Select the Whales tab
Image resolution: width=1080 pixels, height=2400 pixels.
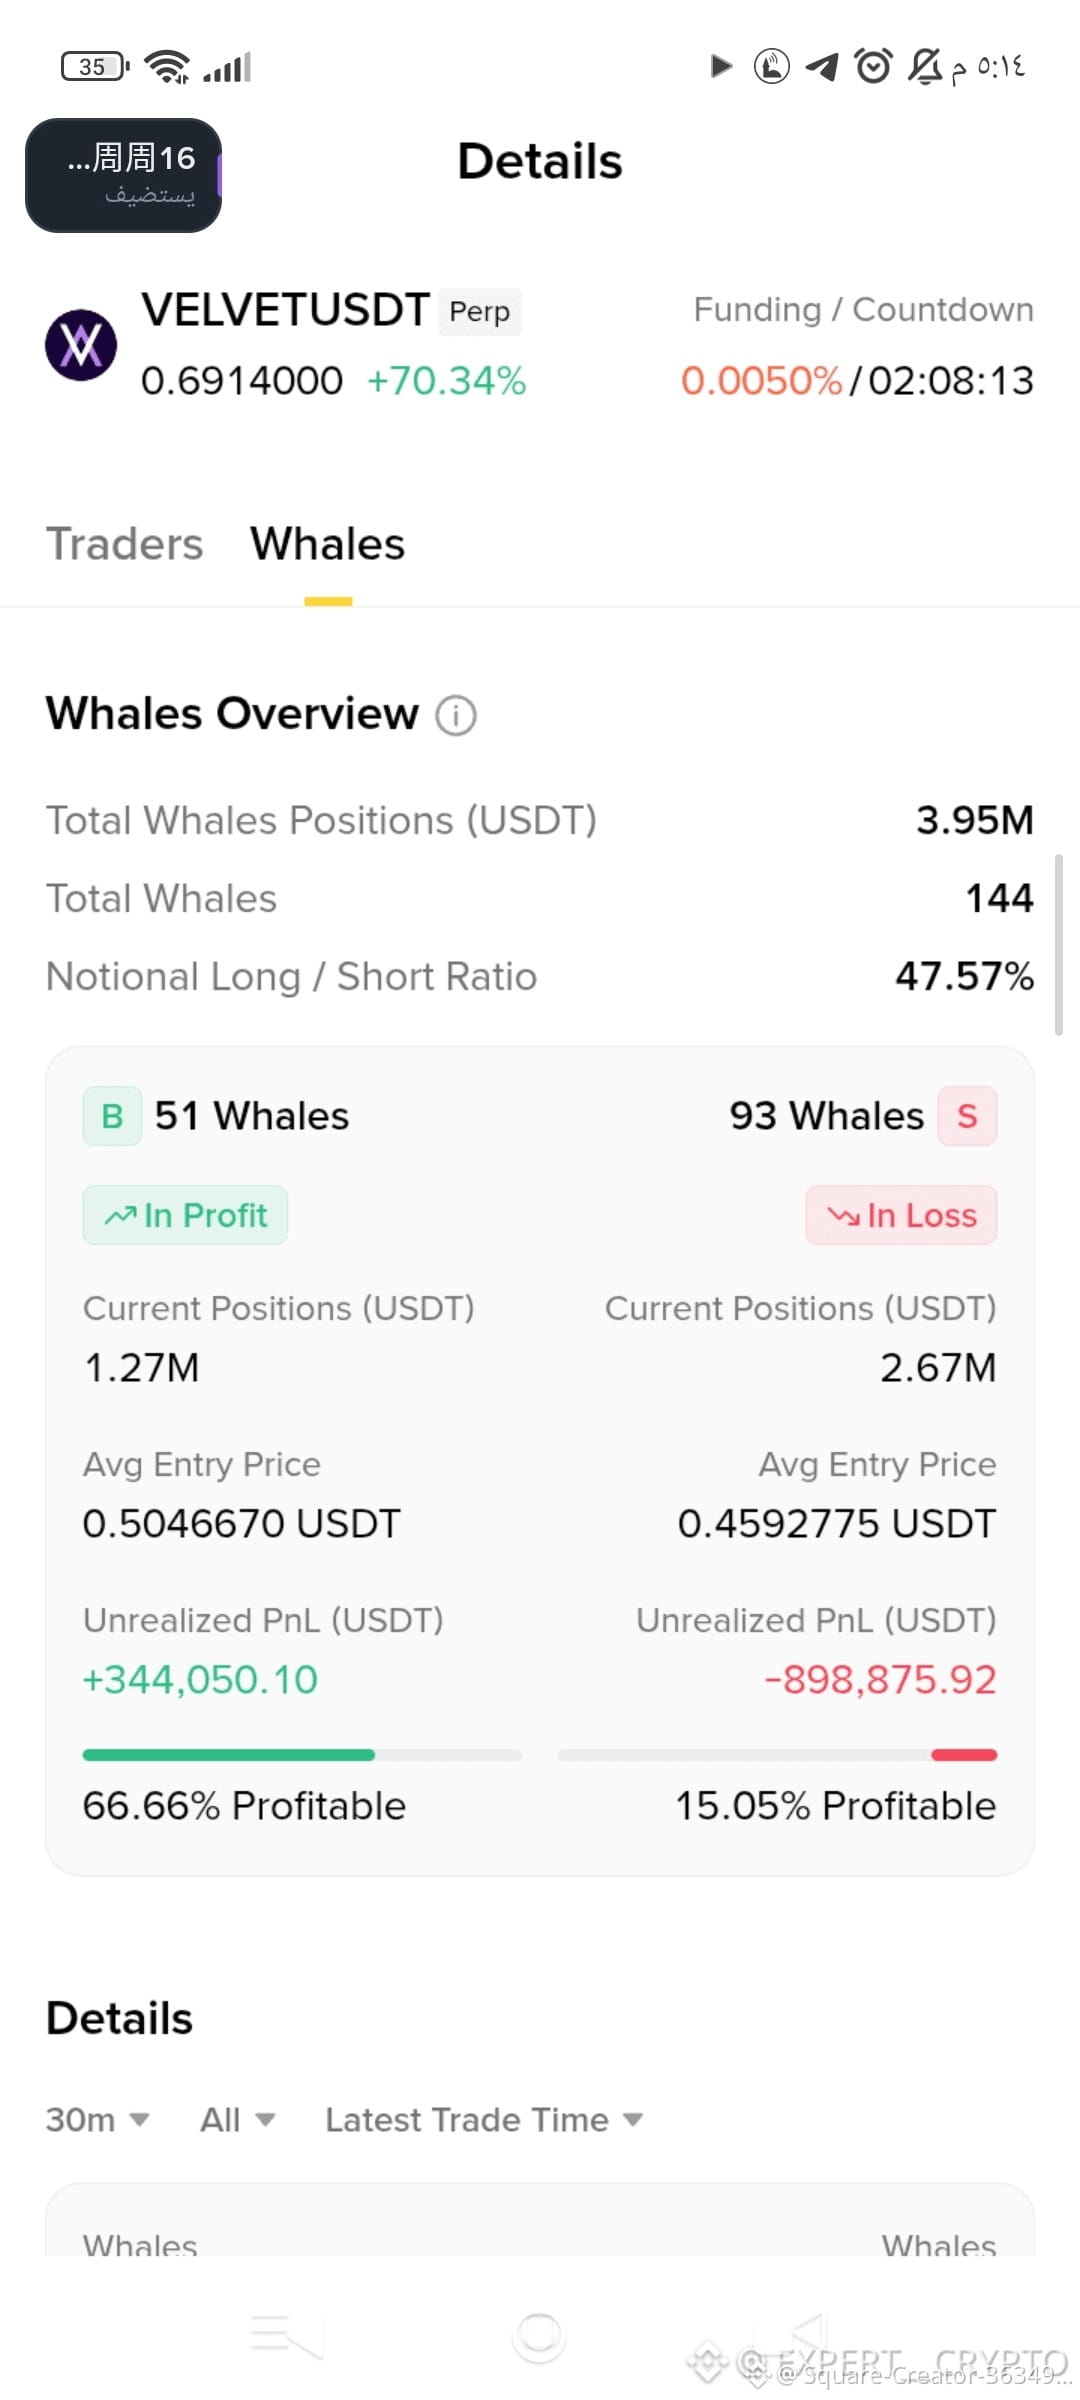tap(328, 544)
